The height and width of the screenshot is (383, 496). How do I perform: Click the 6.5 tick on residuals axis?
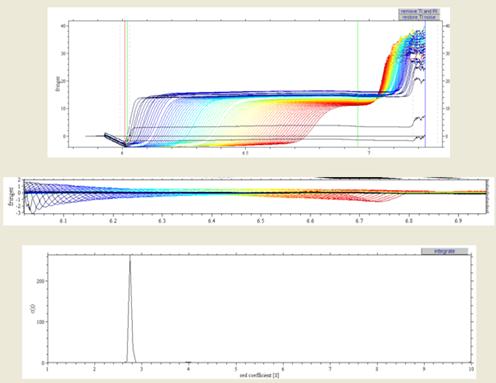tap(261, 221)
